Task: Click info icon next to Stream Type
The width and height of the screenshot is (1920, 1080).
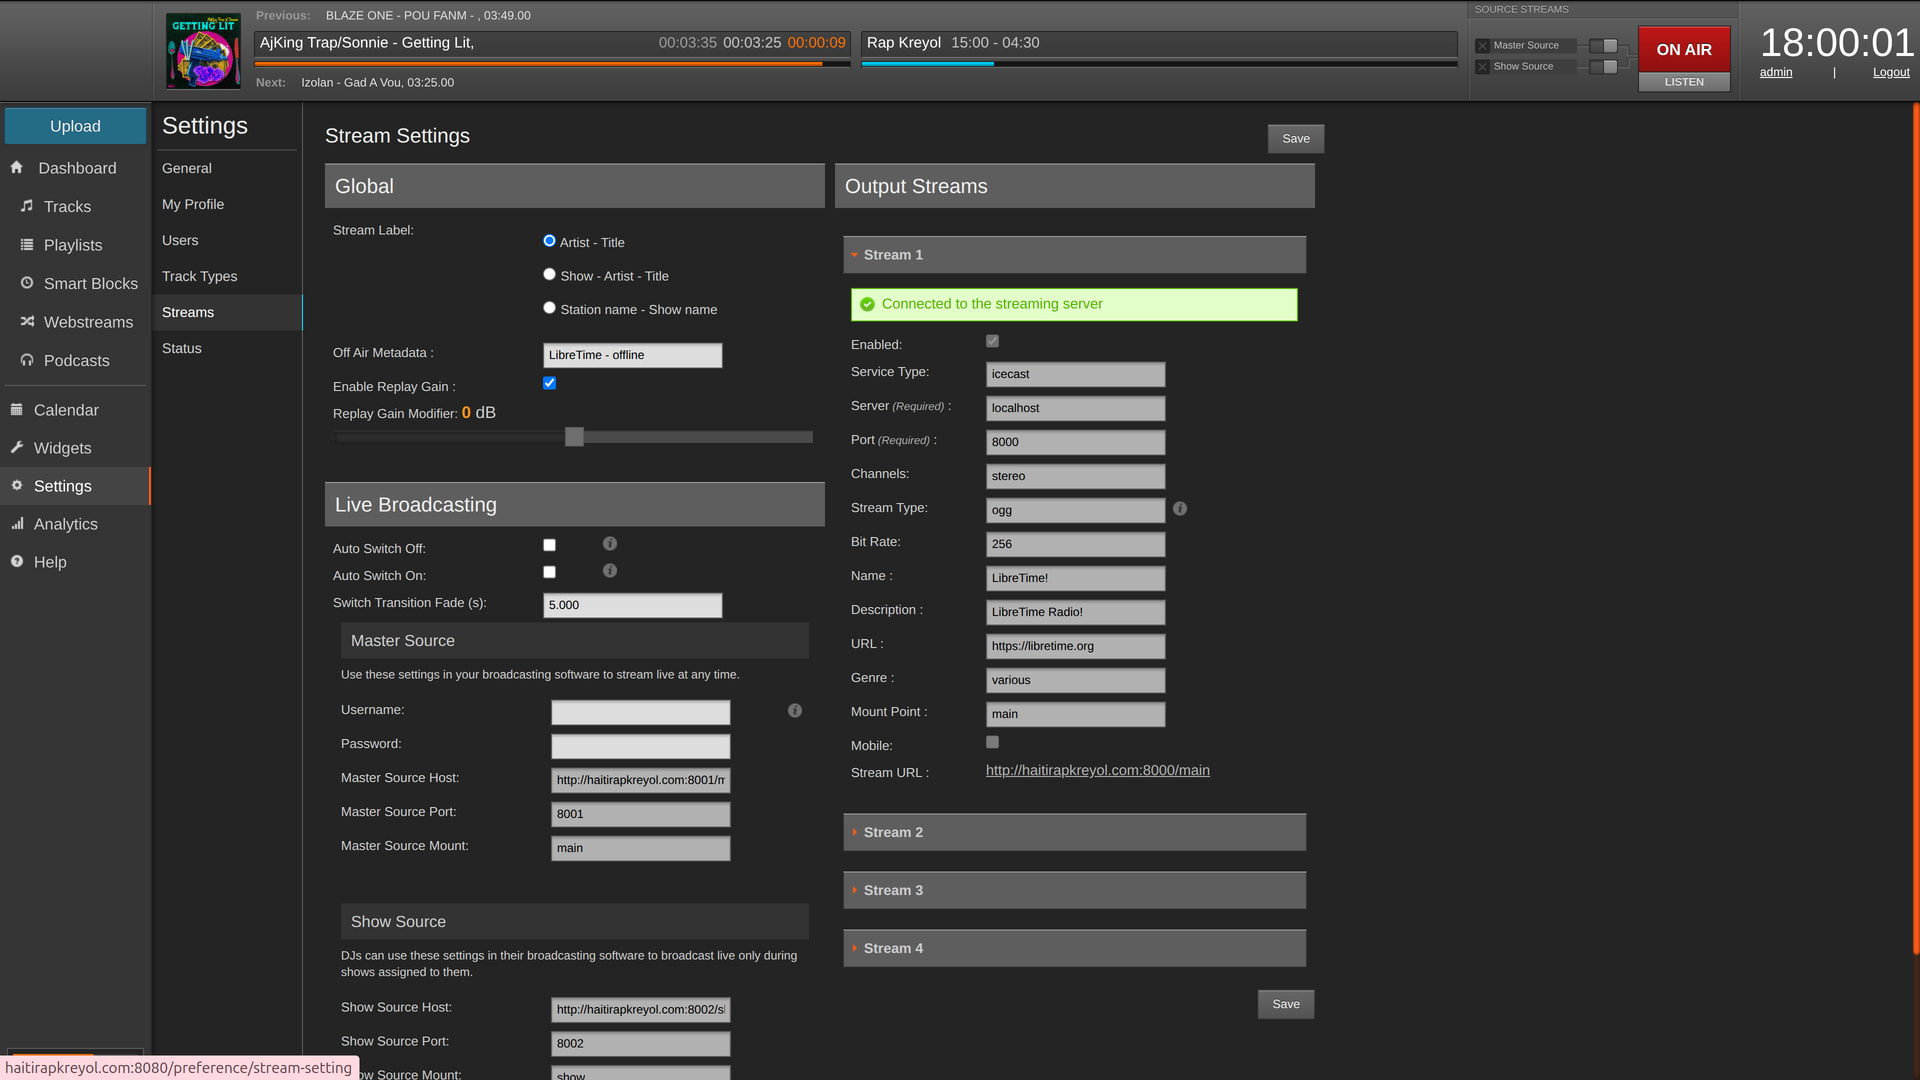Action: click(1180, 509)
